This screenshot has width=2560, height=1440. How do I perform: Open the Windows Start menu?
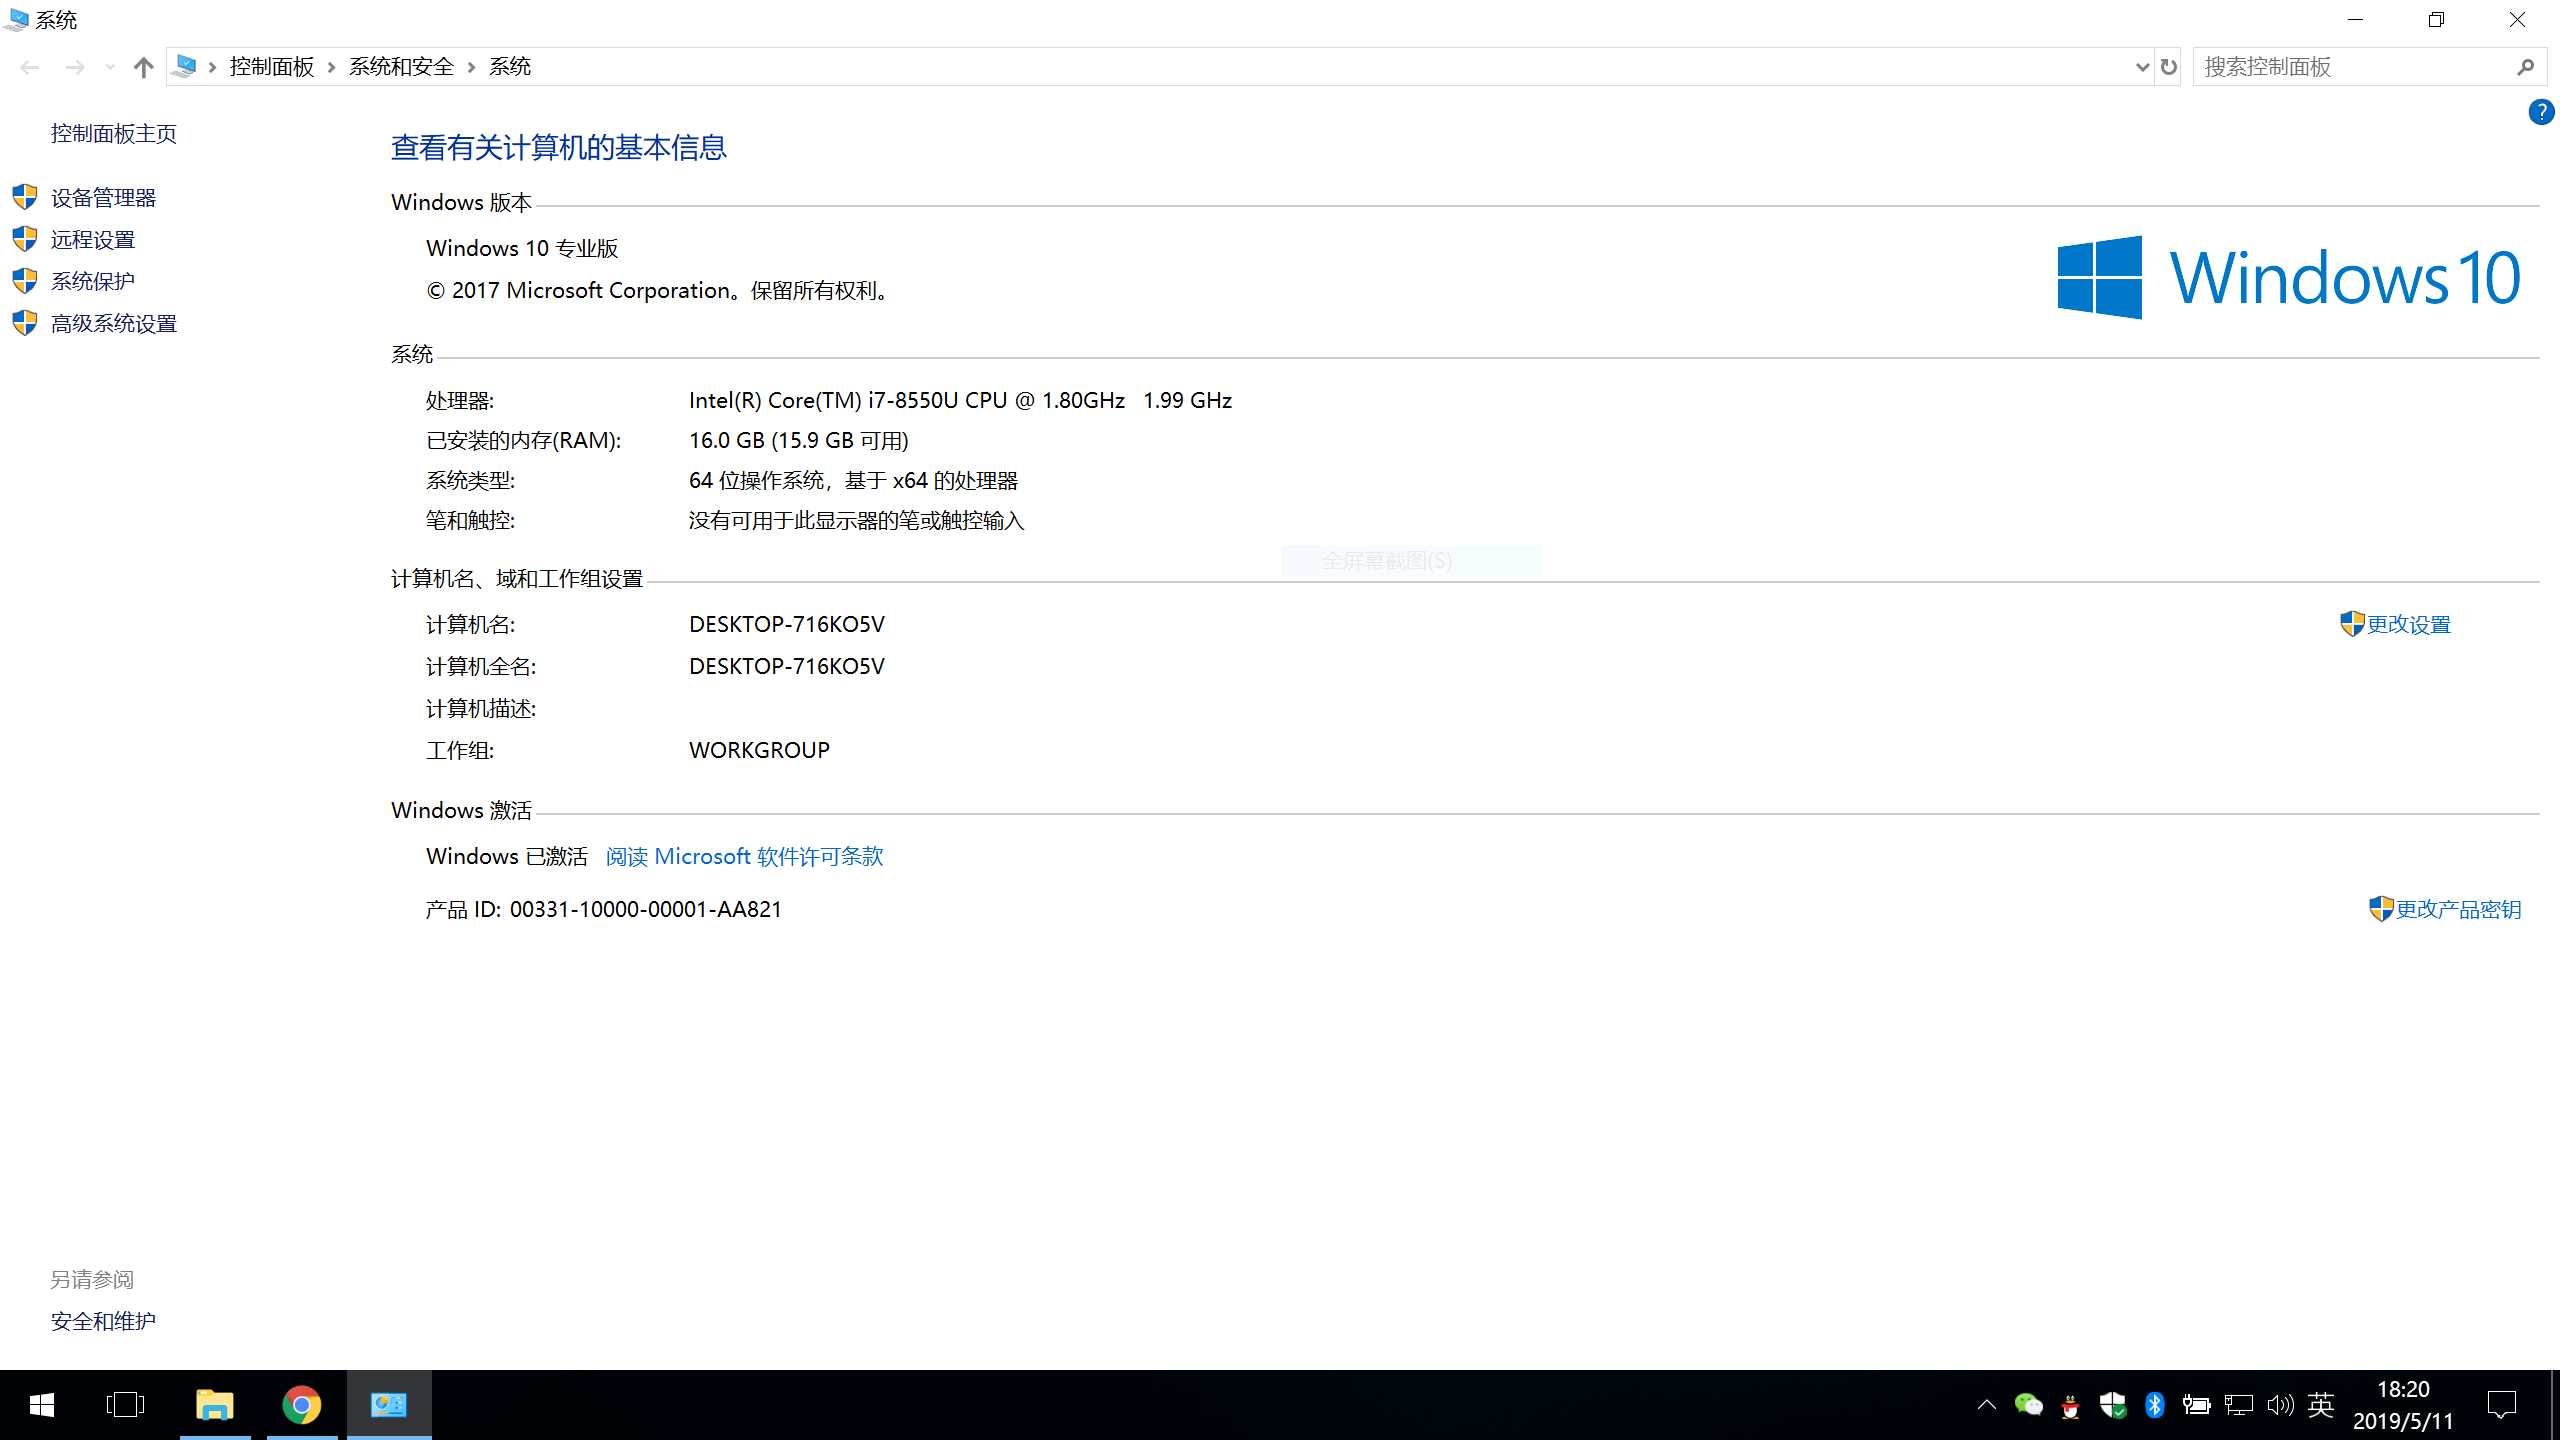point(42,1405)
